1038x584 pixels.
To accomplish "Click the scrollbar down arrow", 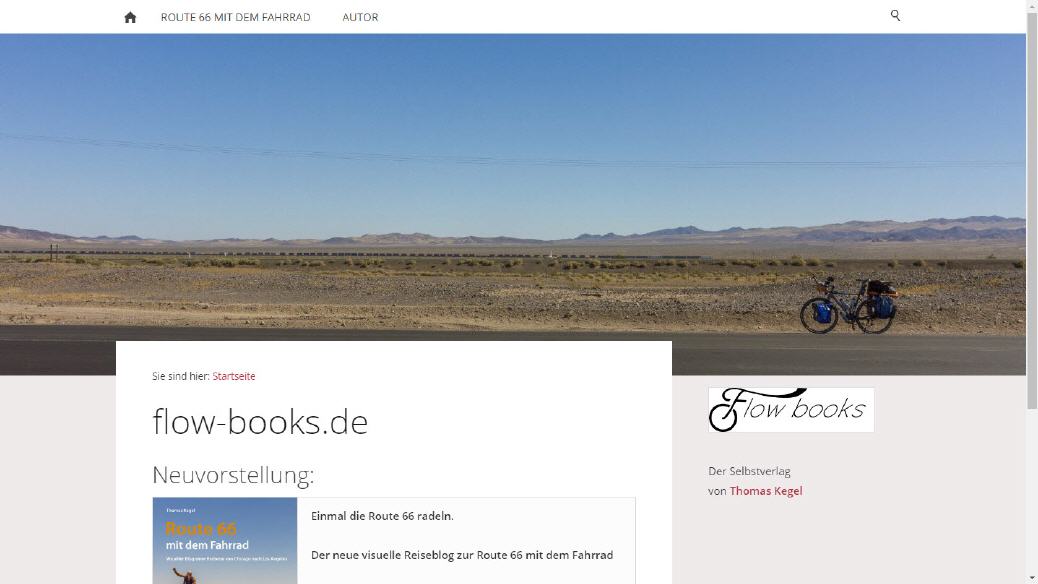I will [x=1032, y=578].
